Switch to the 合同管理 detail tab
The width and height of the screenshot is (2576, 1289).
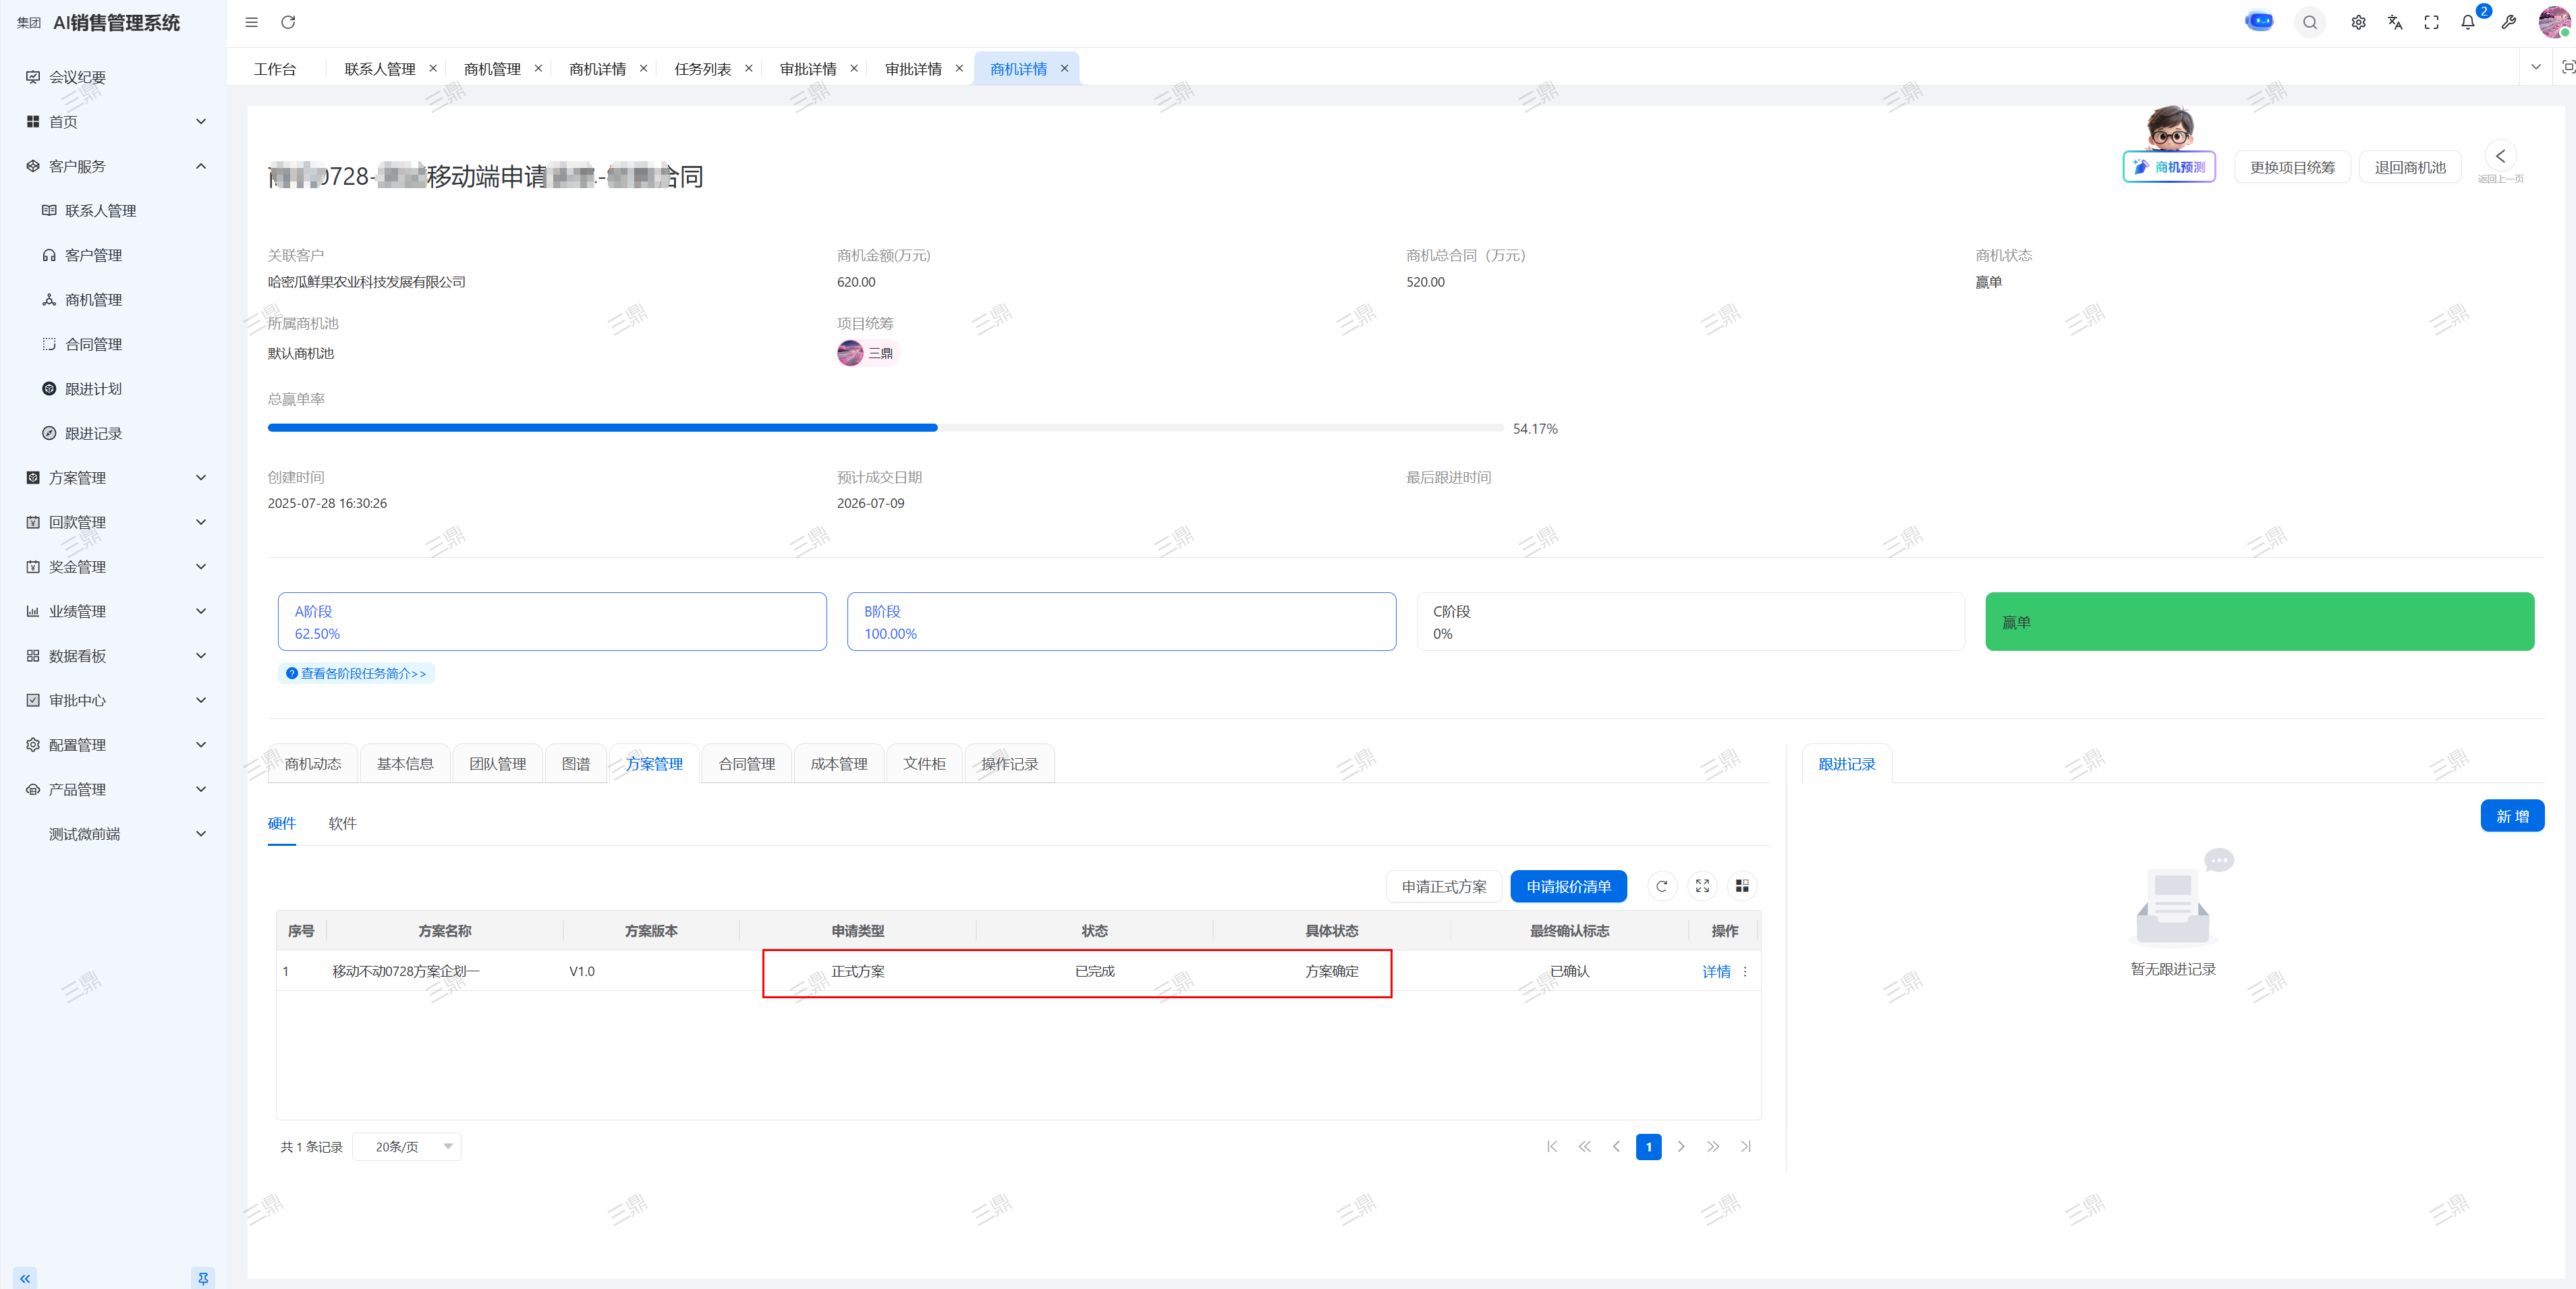tap(746, 764)
